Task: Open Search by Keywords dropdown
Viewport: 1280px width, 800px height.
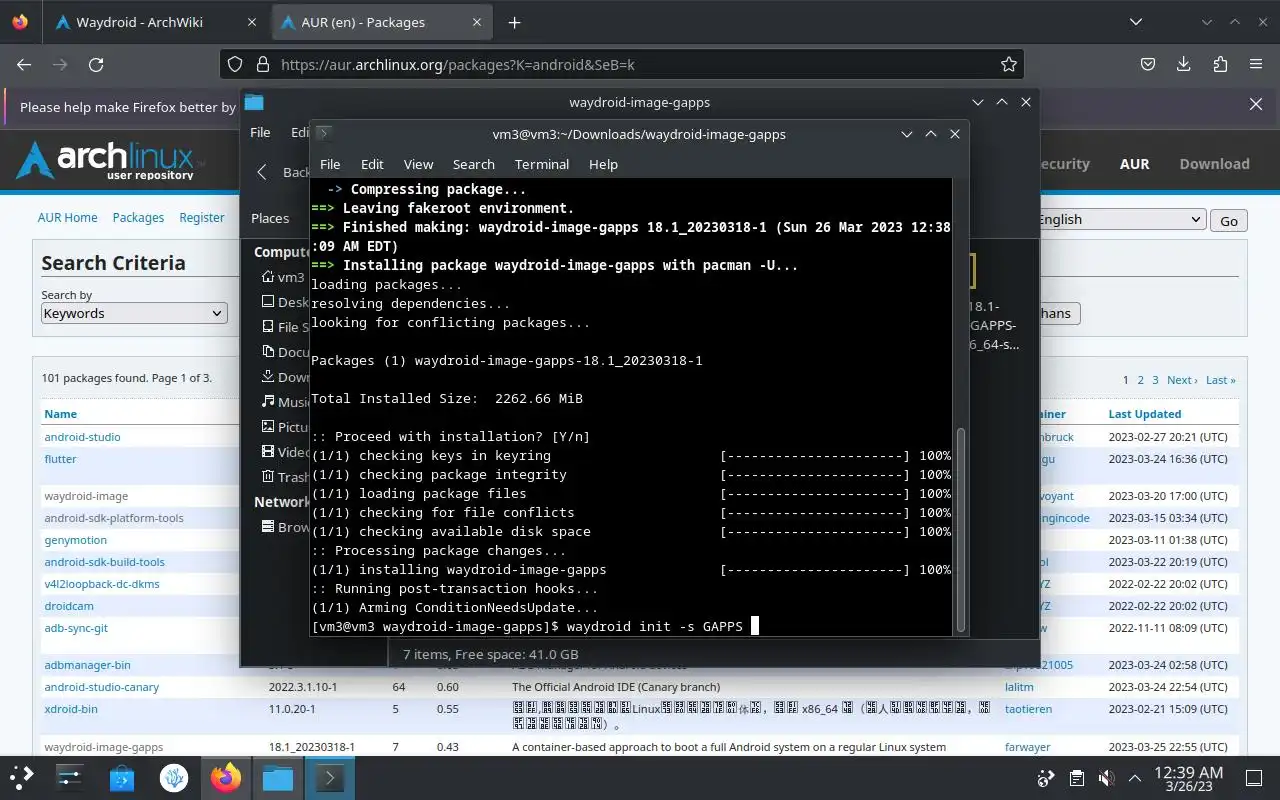Action: click(134, 313)
